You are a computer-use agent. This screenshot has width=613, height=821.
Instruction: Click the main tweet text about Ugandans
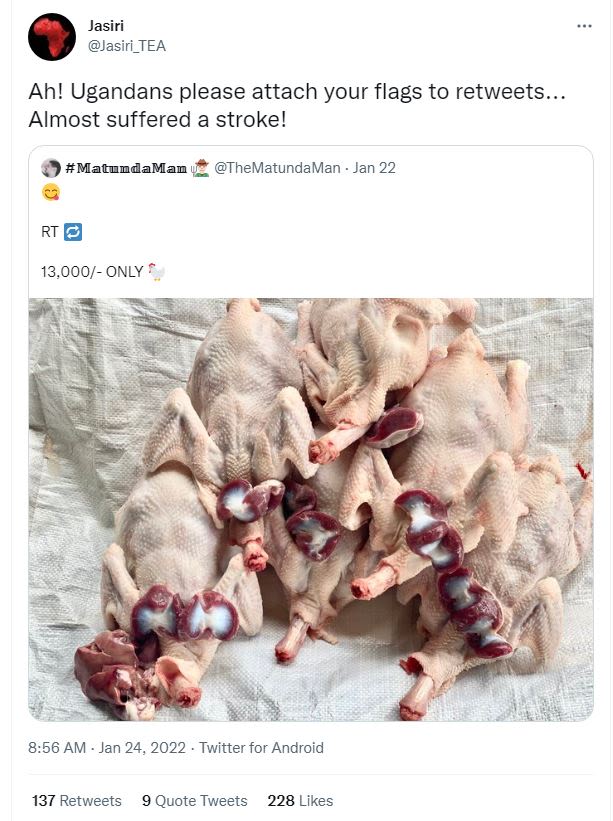click(297, 105)
